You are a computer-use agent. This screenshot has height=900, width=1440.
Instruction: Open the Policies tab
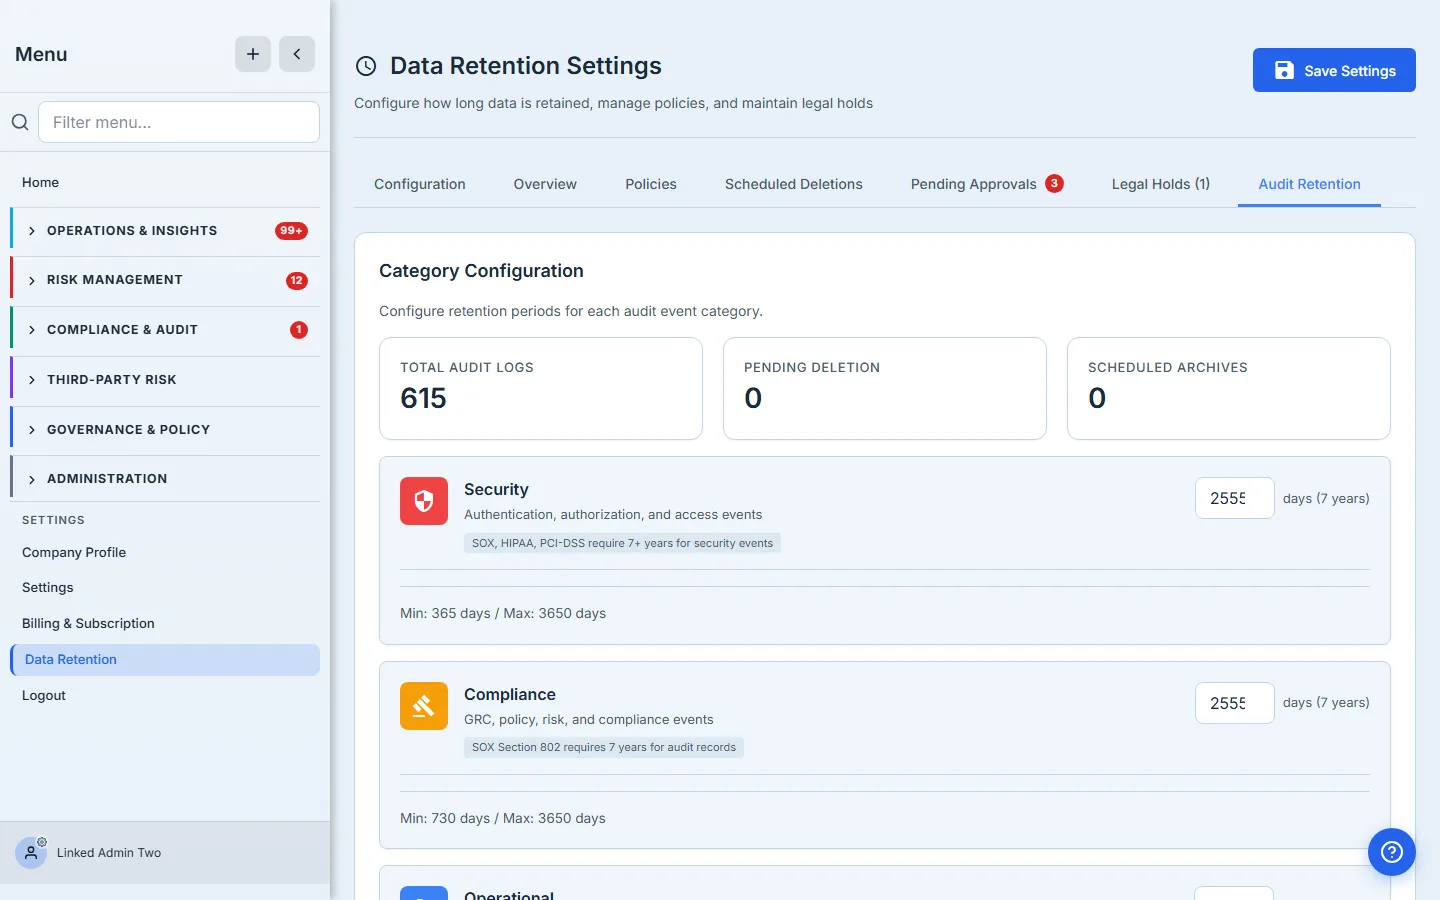651,184
